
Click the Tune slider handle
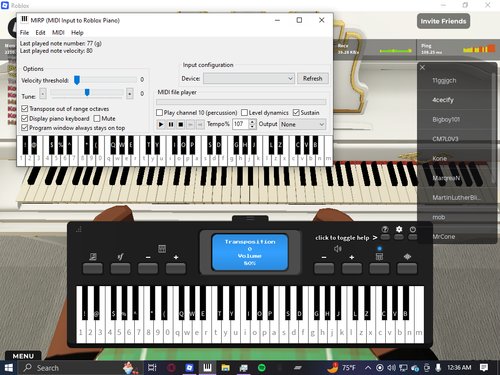tap(87, 93)
